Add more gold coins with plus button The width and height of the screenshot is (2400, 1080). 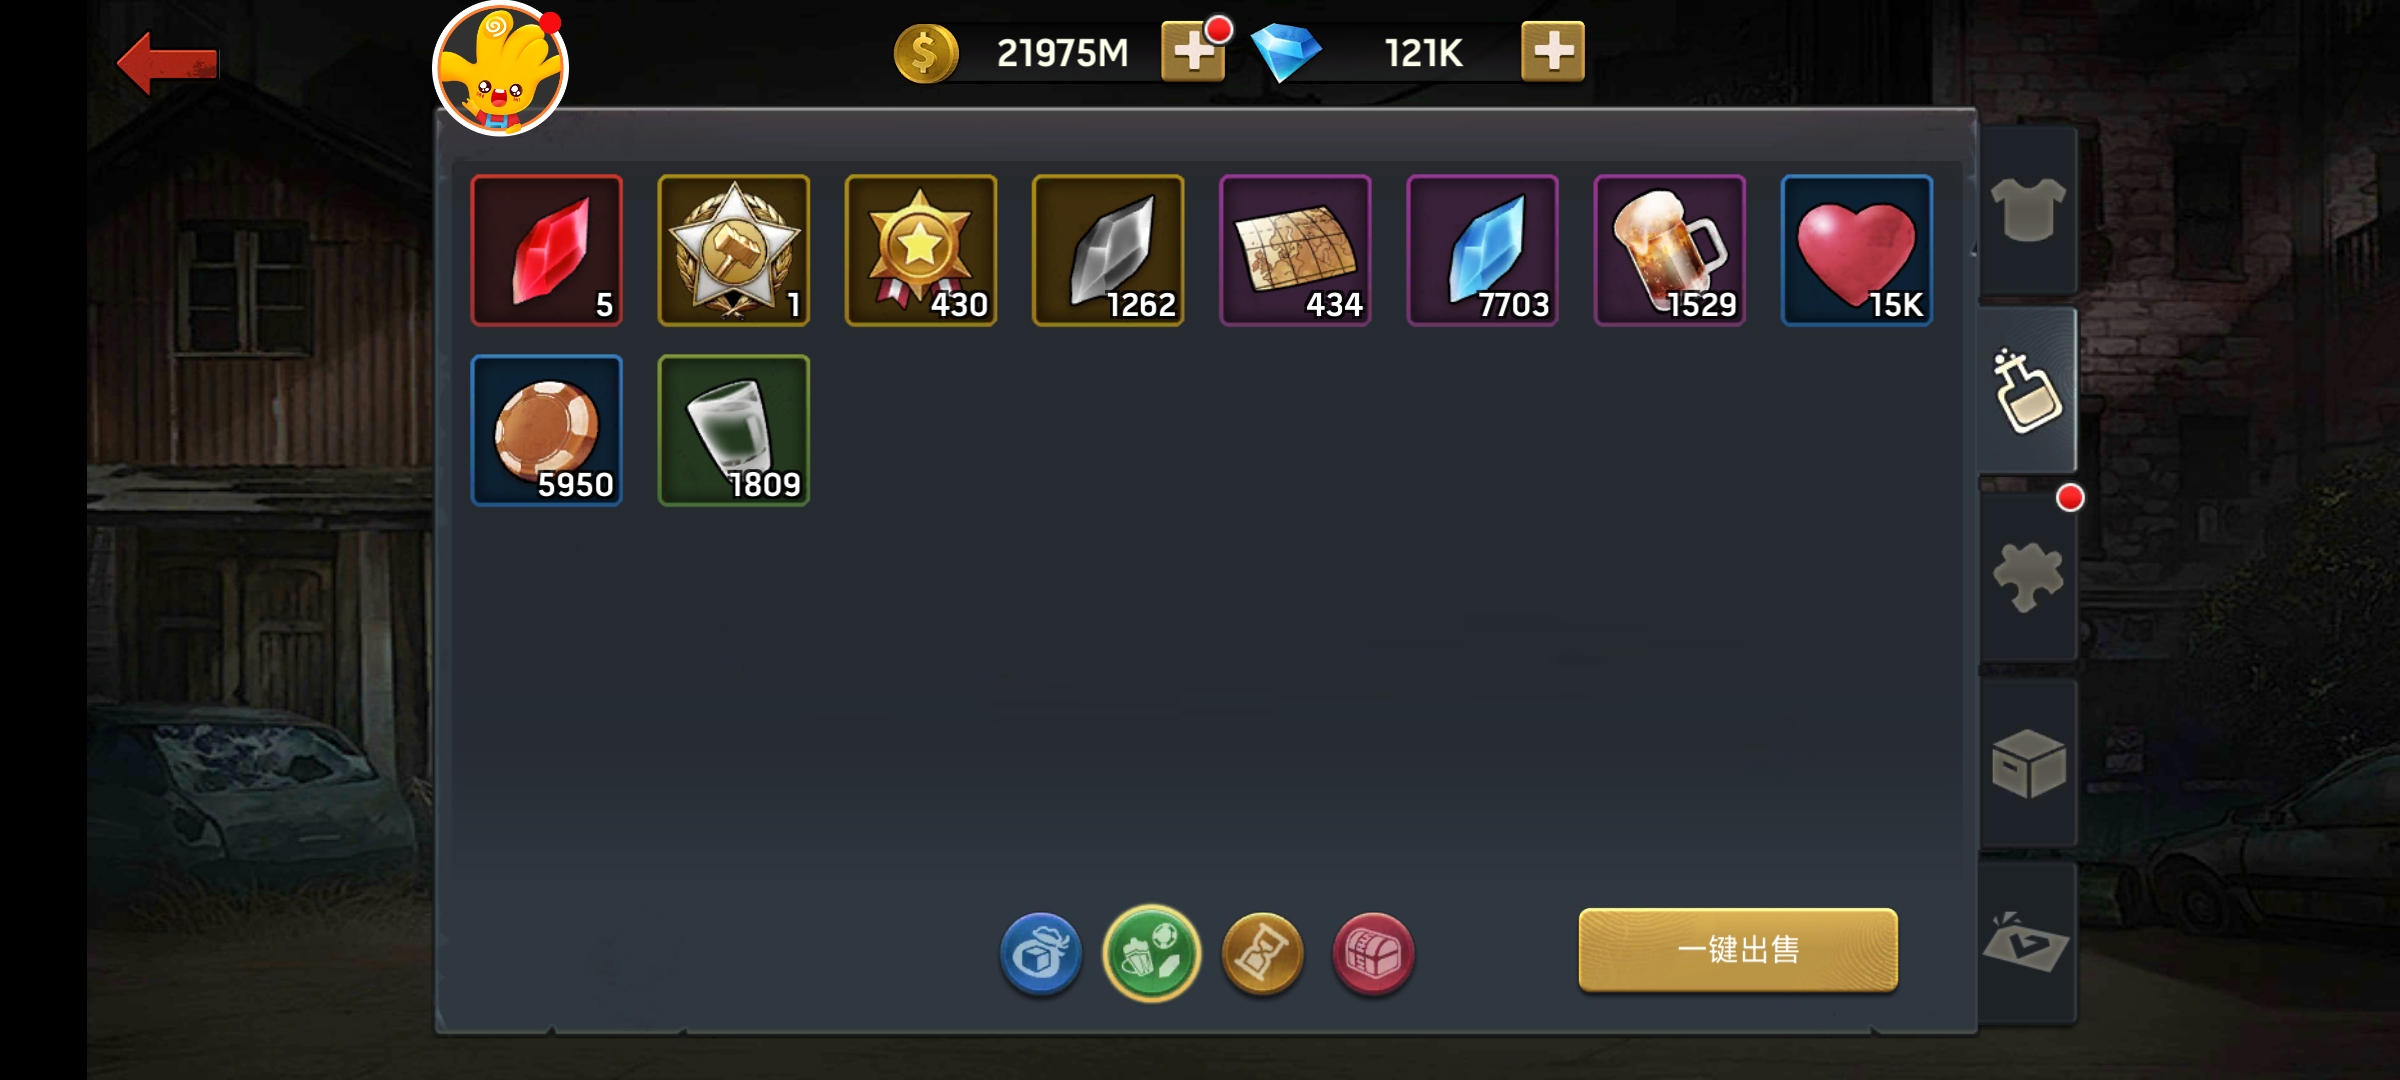click(1193, 51)
